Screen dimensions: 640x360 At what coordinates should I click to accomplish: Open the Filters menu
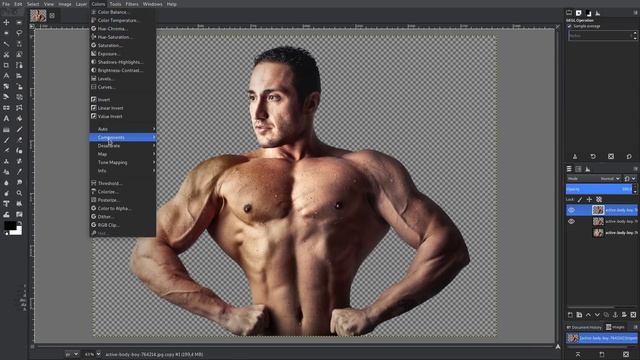132,4
